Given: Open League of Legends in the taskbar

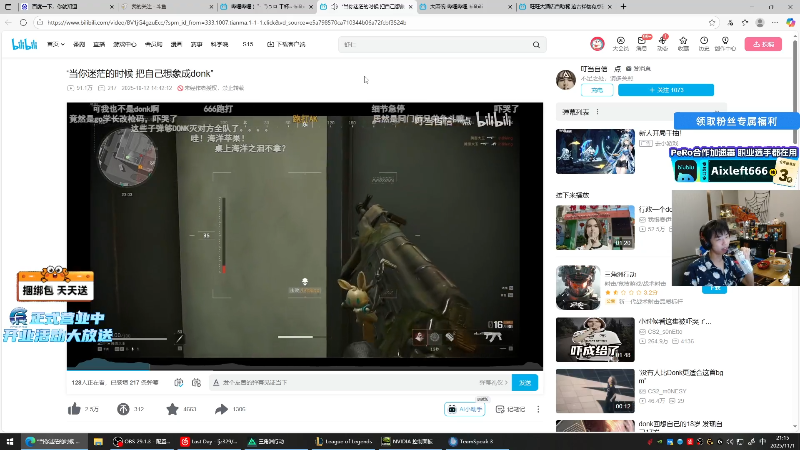Looking at the screenshot, I should tap(343, 442).
